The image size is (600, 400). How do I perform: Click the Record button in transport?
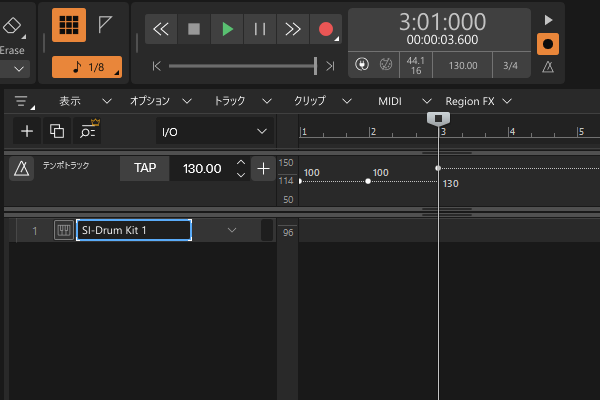325,29
